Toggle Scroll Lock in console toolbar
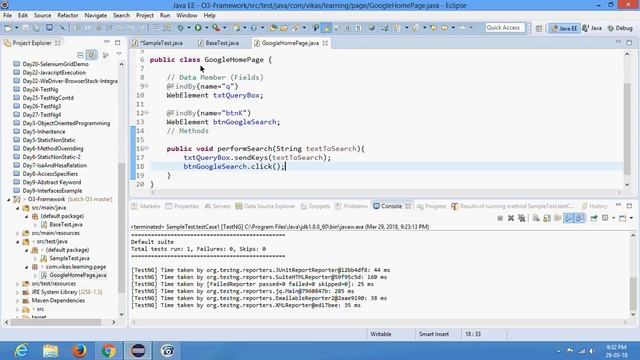 click(547, 218)
